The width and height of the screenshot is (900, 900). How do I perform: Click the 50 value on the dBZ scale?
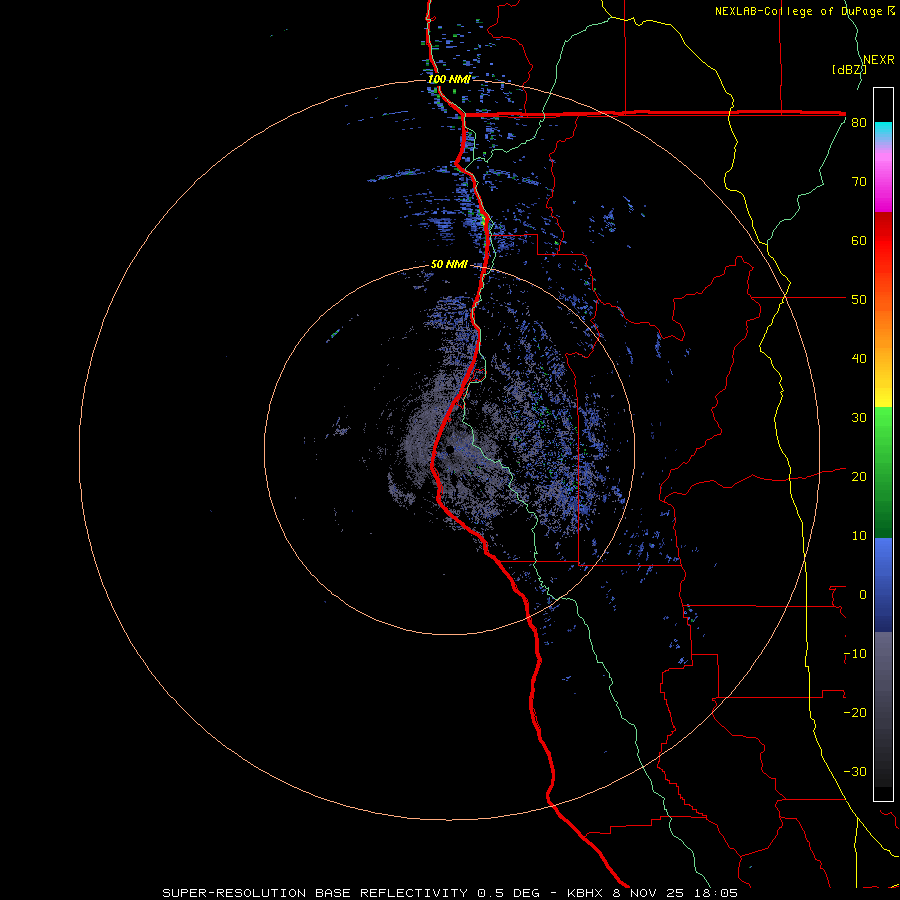tap(859, 300)
